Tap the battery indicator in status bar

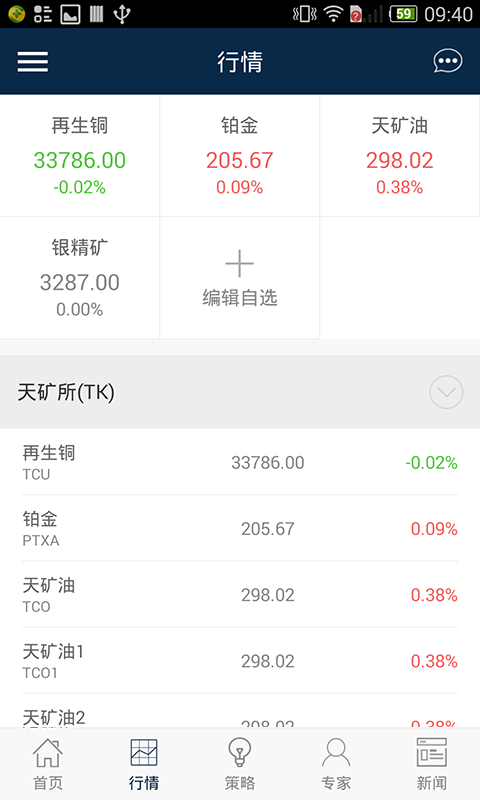click(403, 14)
